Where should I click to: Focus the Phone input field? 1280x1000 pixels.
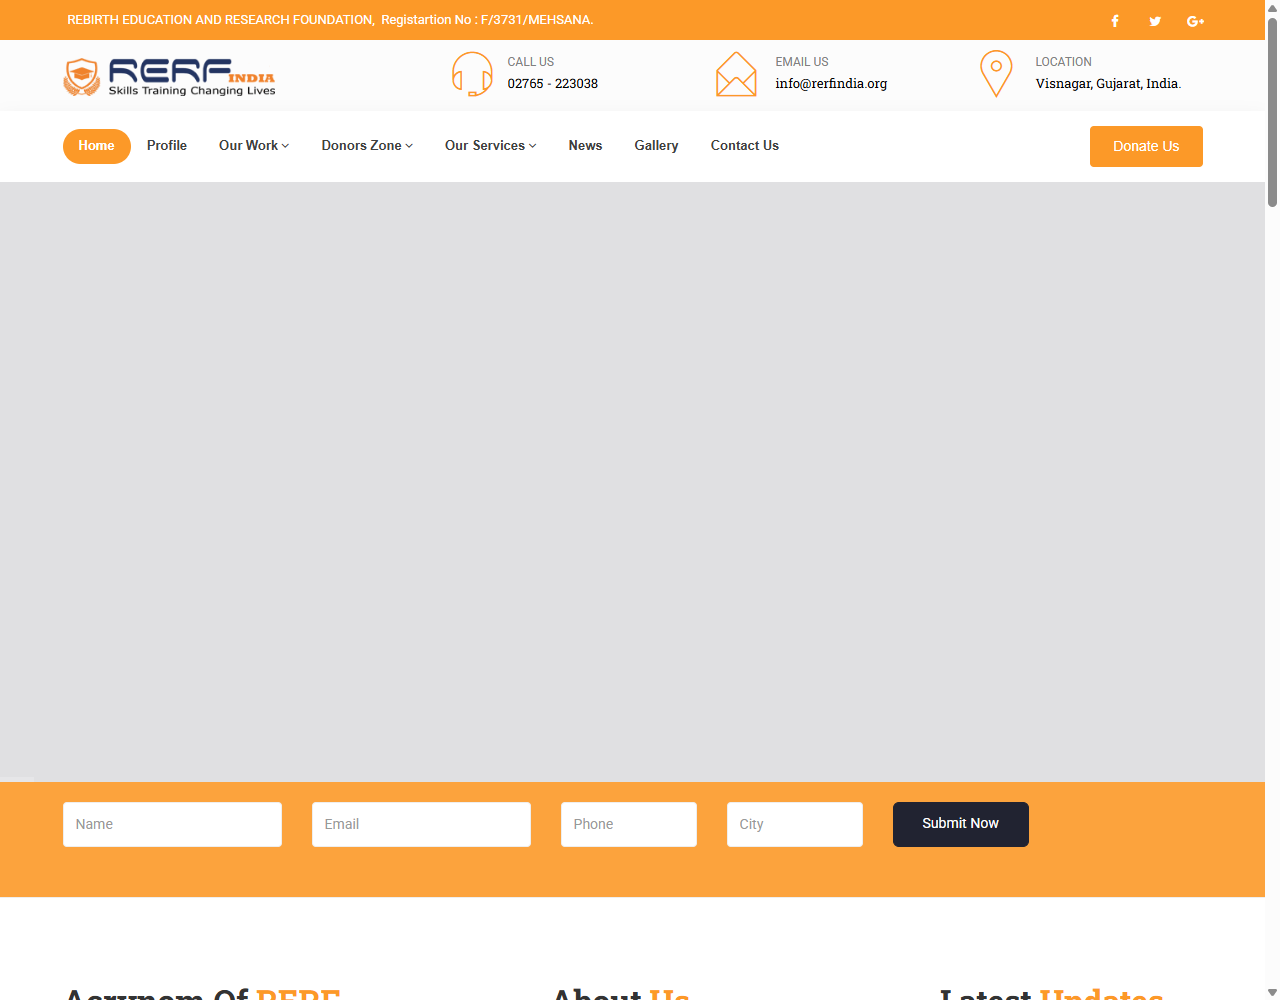pos(629,824)
